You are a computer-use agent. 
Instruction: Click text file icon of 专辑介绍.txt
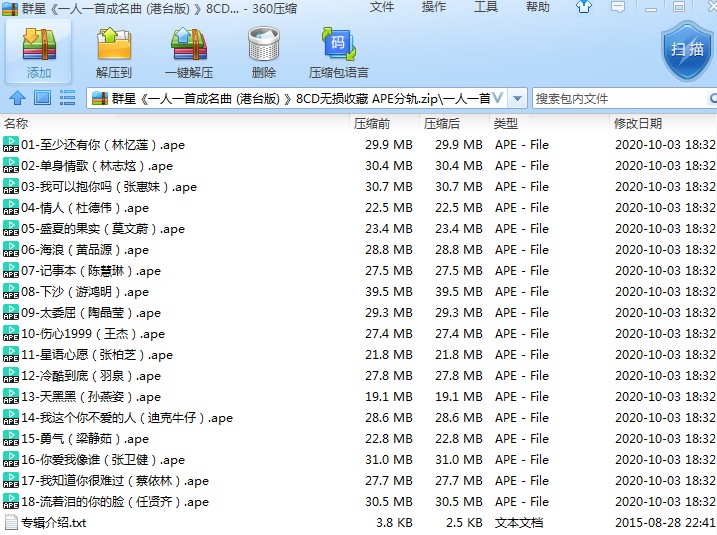[11, 523]
